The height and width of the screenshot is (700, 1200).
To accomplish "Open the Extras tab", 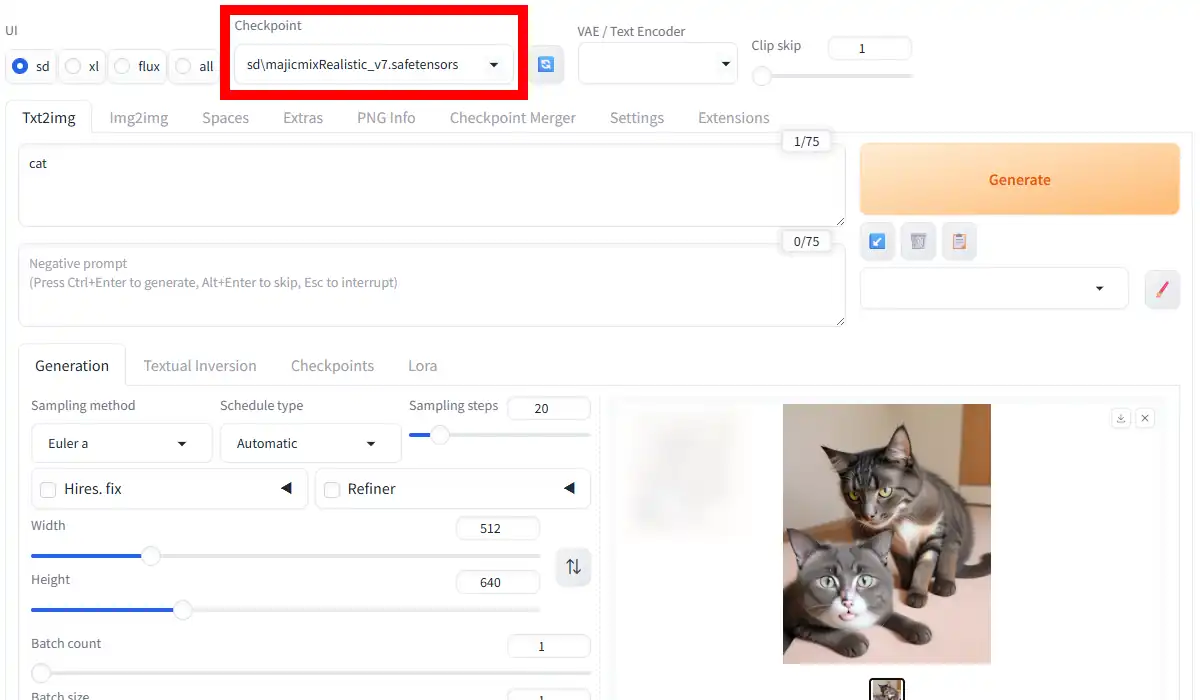I will pos(303,118).
